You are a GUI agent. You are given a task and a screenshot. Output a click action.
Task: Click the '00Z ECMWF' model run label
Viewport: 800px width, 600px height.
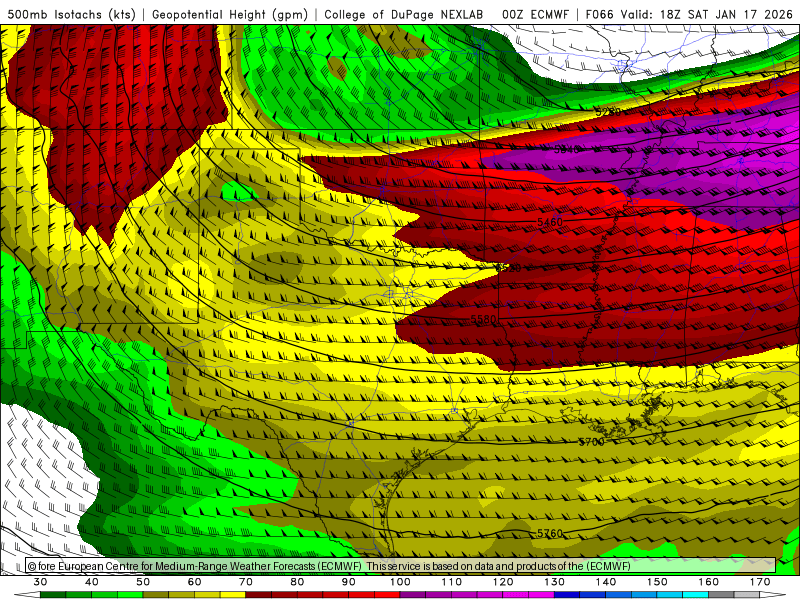pyautogui.click(x=535, y=14)
